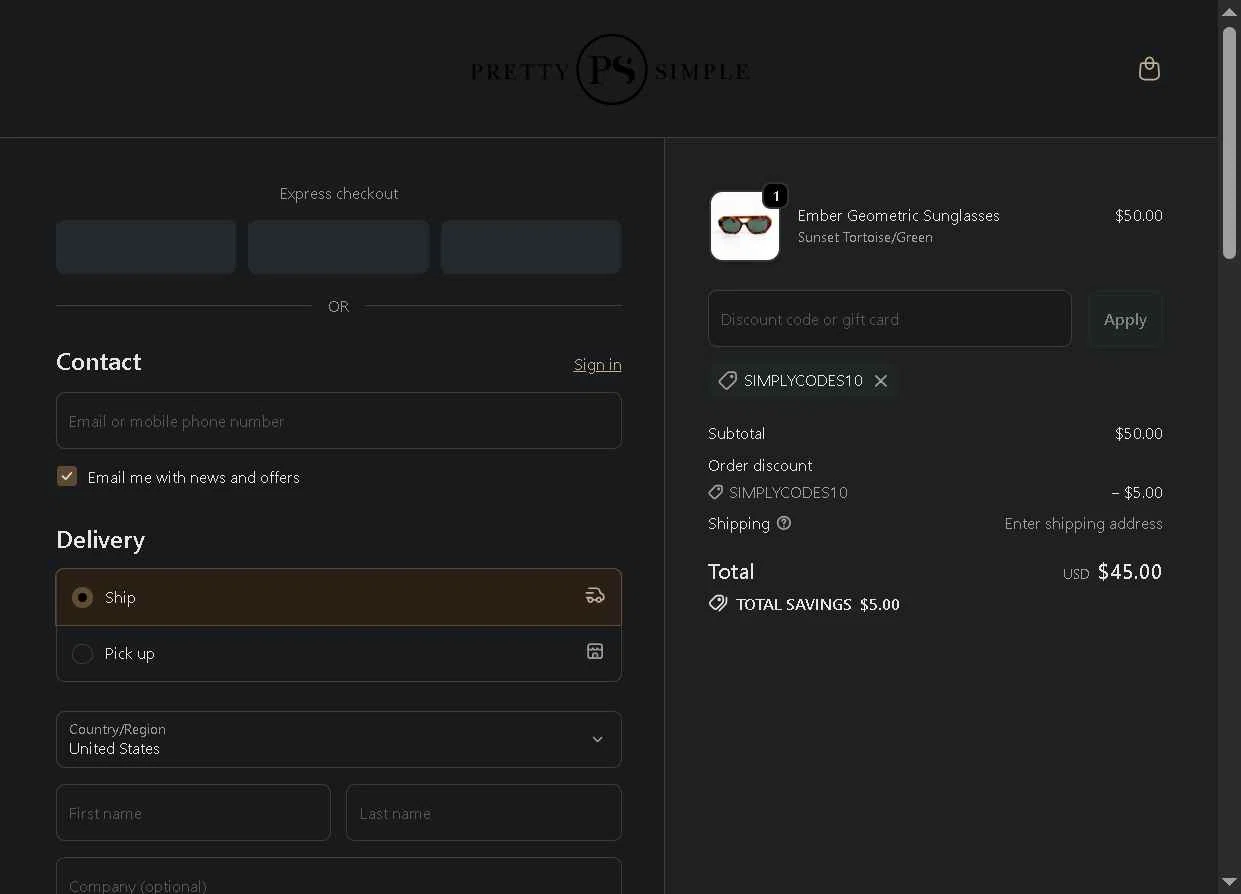Click the Sign in link
The width and height of the screenshot is (1241, 894).
click(x=597, y=365)
